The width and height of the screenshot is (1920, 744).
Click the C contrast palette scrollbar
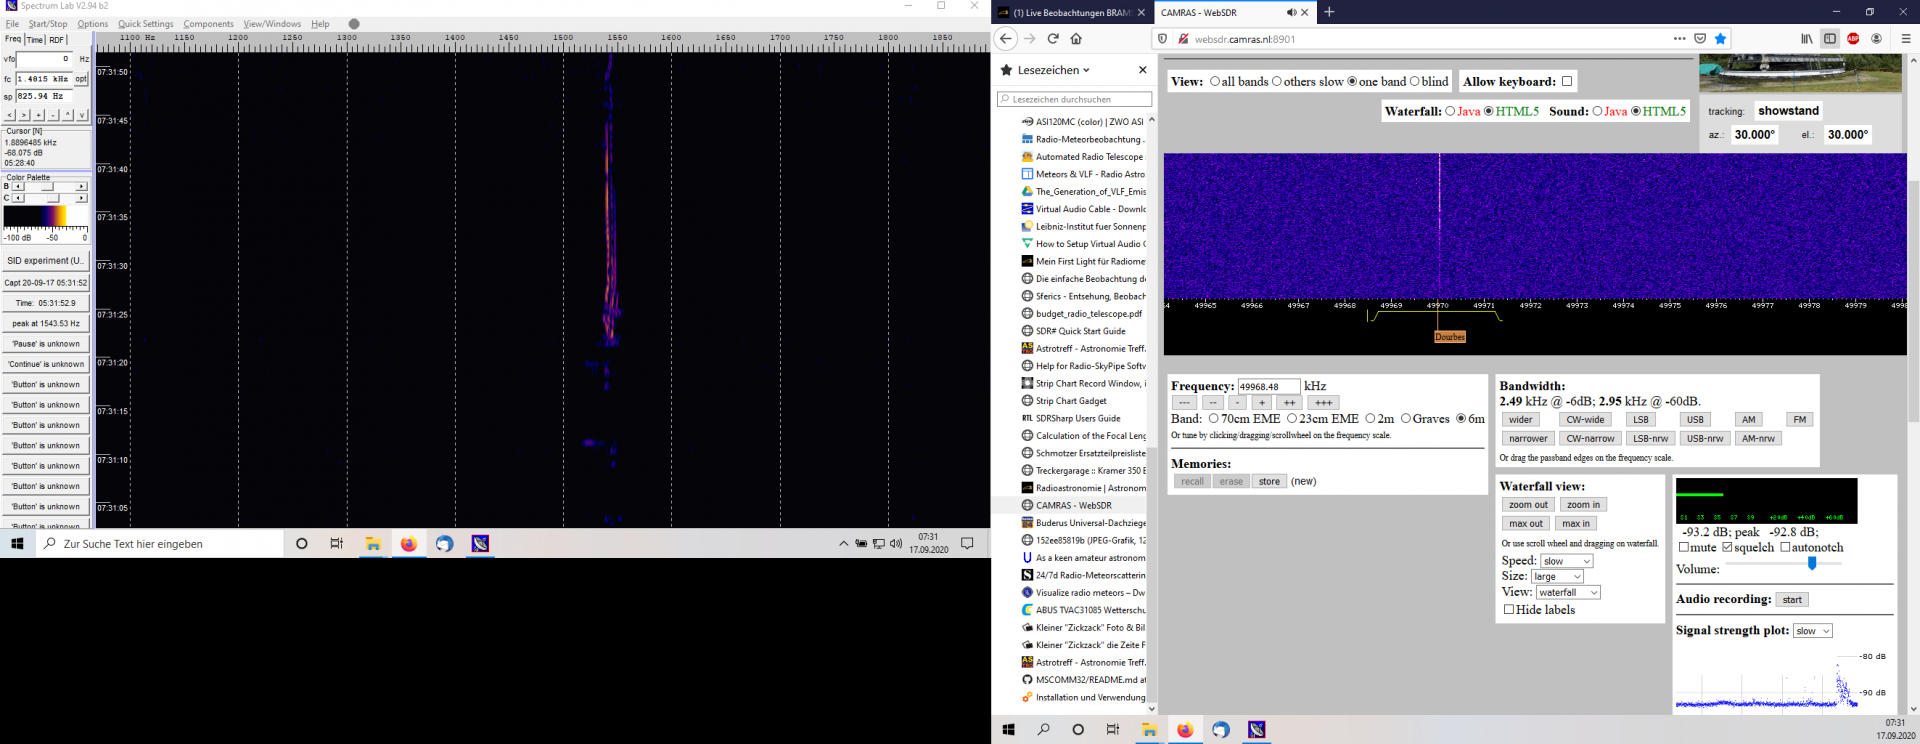point(49,198)
